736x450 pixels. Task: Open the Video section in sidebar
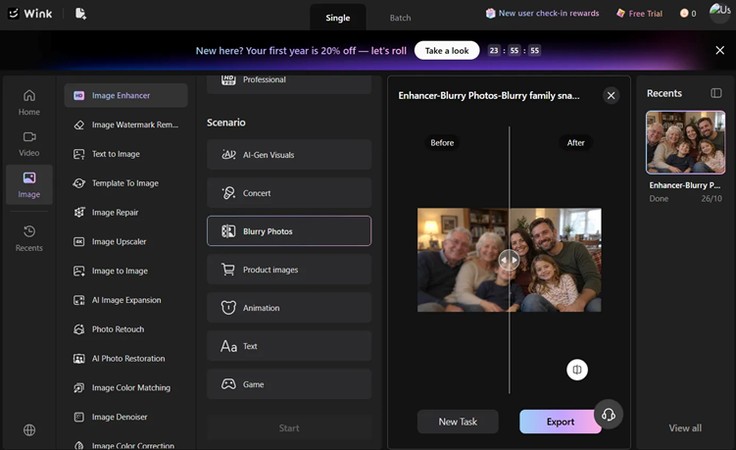click(29, 144)
